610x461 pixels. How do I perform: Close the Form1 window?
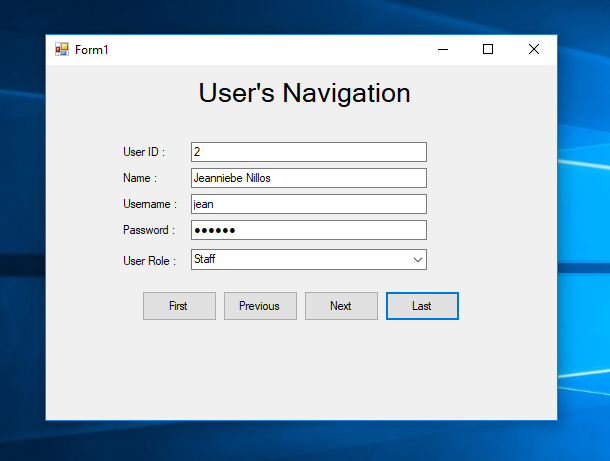534,49
